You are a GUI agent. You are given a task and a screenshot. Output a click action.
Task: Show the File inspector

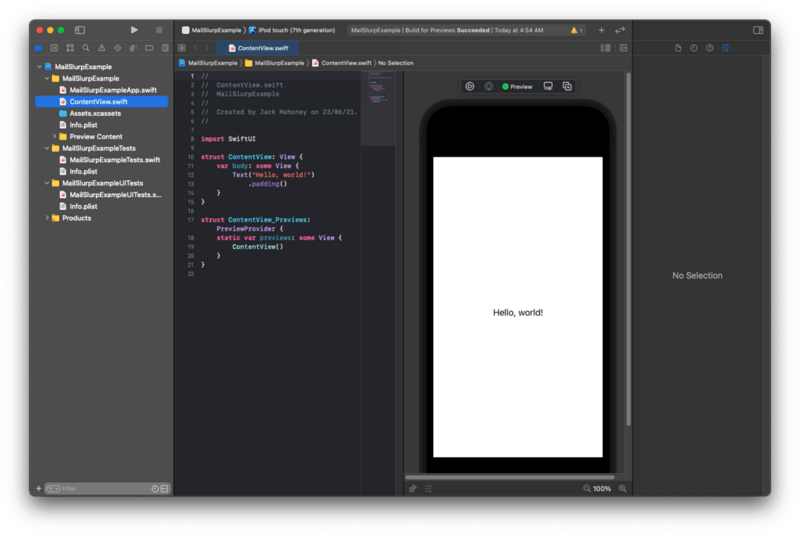tap(678, 48)
